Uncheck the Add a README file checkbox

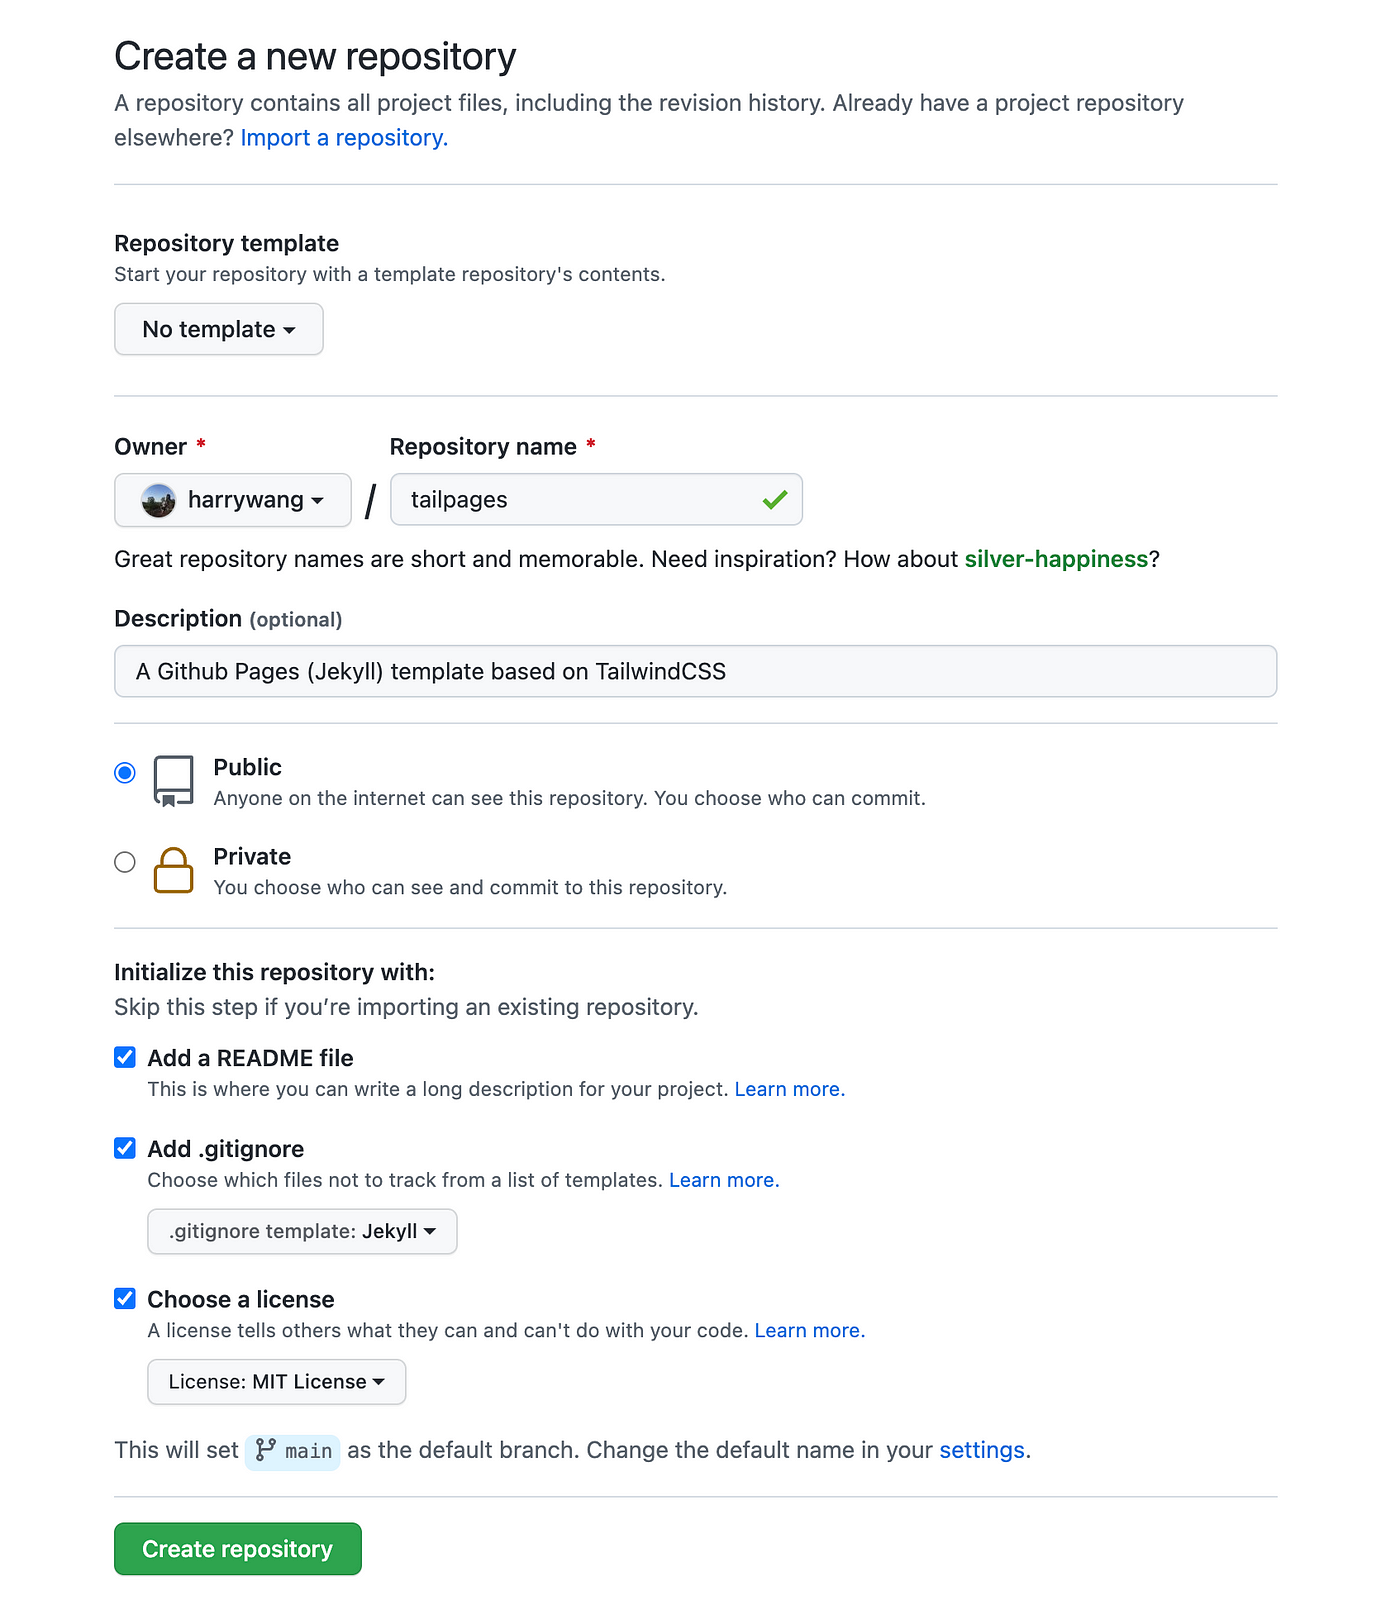[125, 1057]
